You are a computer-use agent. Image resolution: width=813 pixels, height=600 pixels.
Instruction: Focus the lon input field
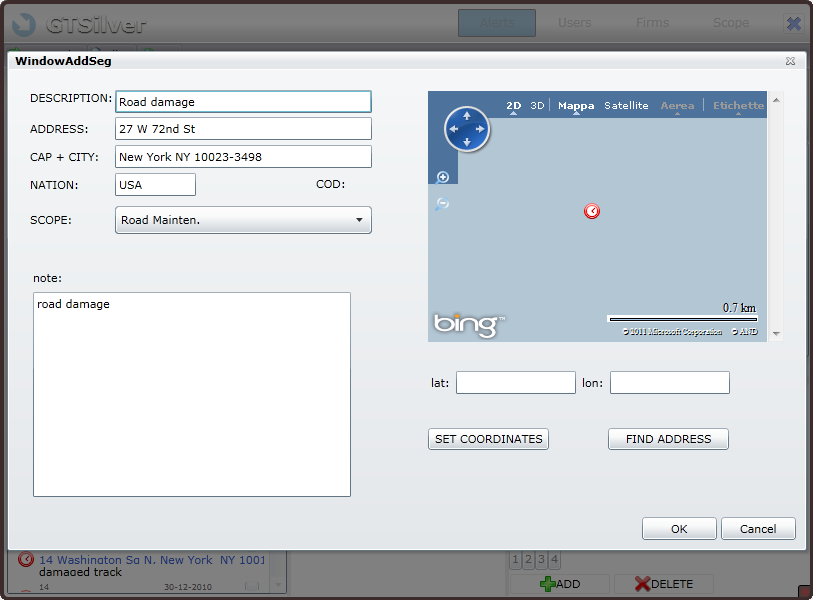point(670,383)
